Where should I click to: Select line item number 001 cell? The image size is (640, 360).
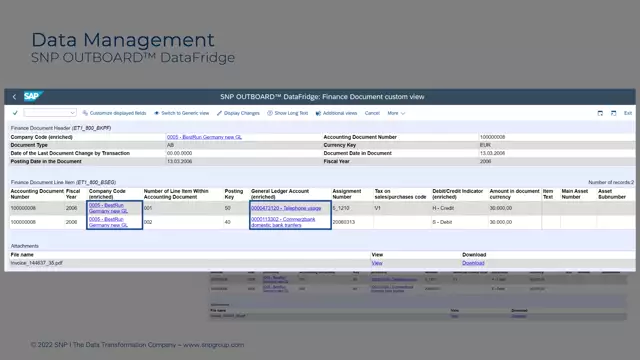(148, 208)
